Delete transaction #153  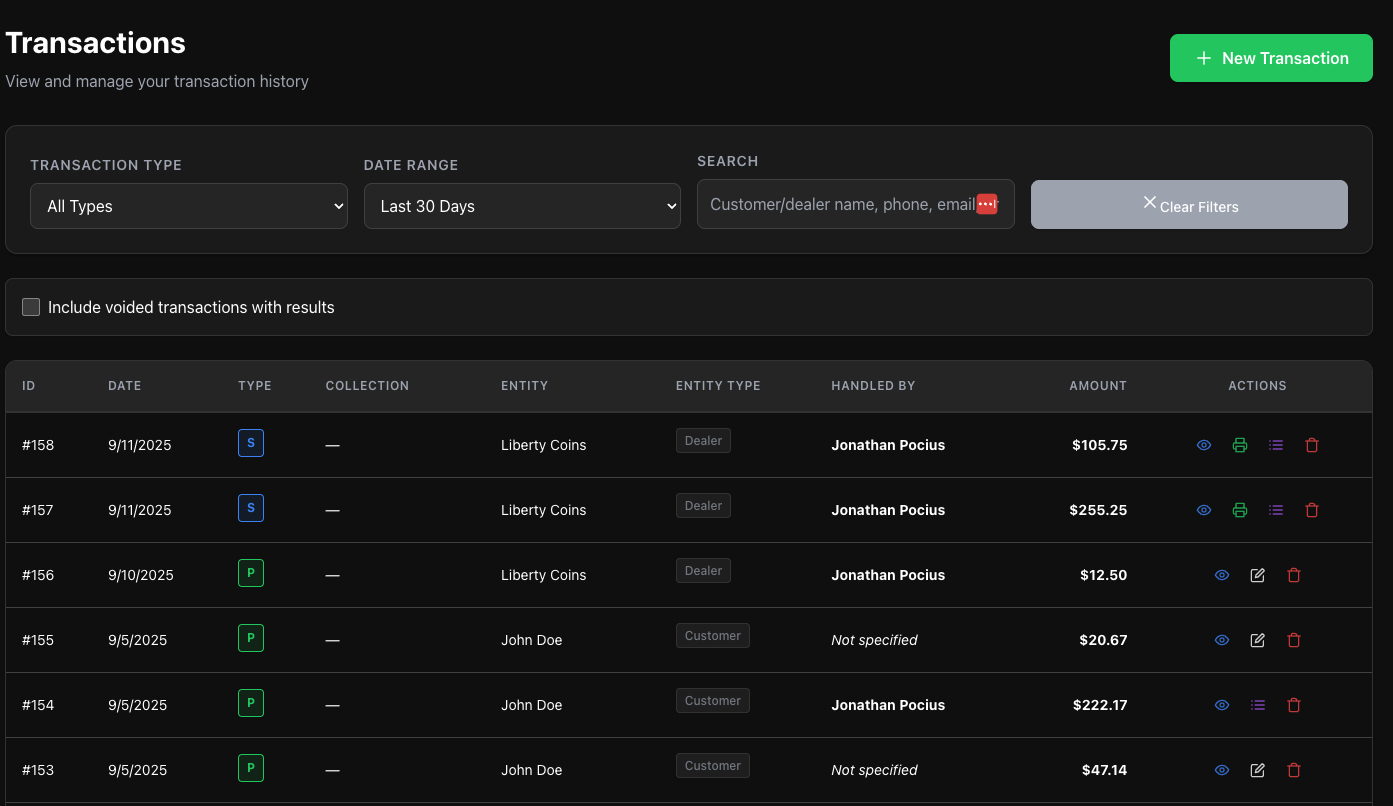1294,770
